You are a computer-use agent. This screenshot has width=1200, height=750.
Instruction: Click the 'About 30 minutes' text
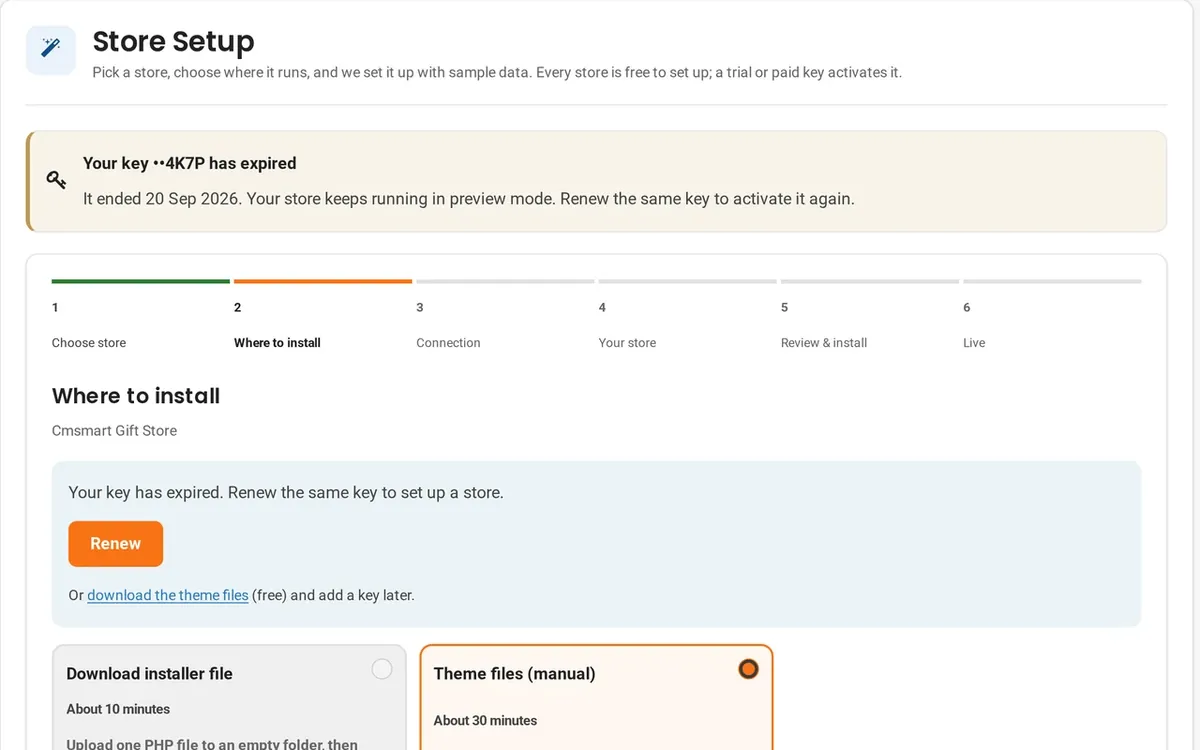485,720
